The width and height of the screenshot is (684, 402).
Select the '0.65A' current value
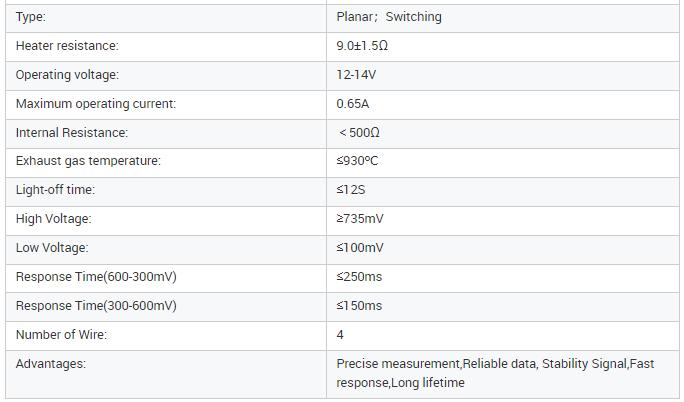(x=352, y=104)
